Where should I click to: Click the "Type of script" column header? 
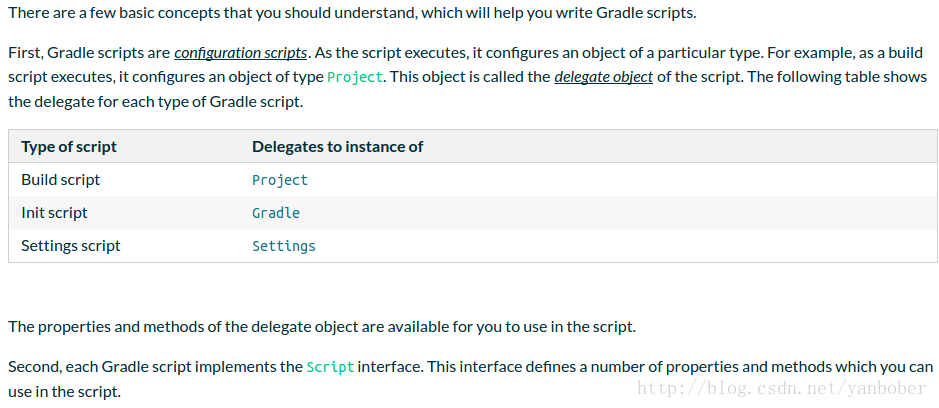pos(69,147)
